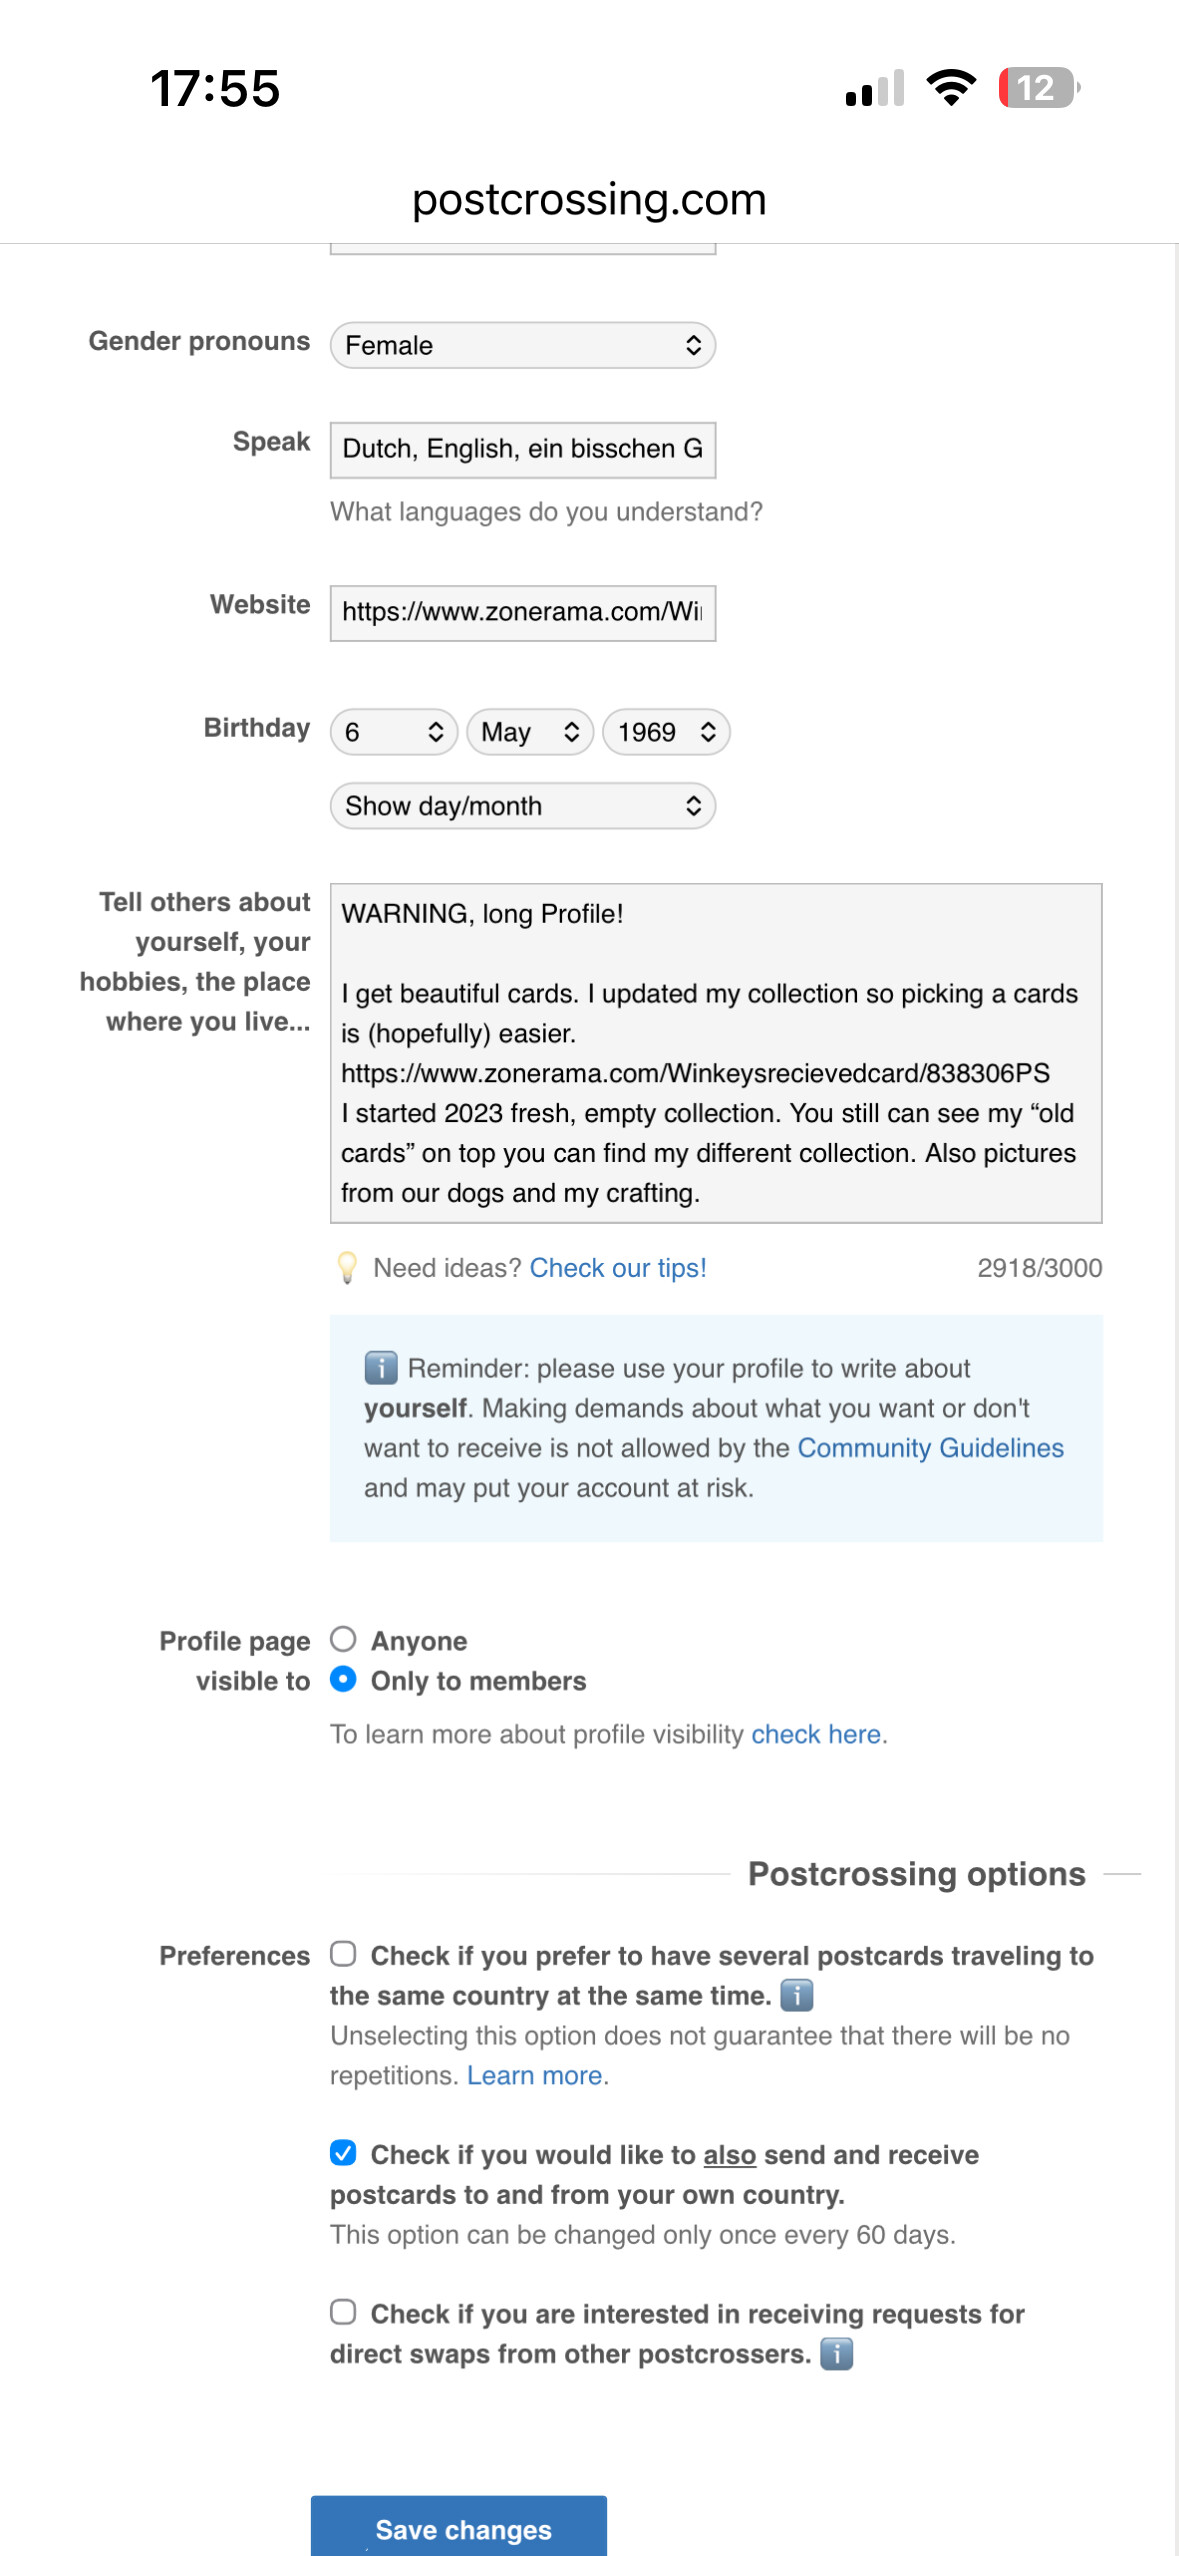Screen dimensions: 1179x2556
Task: Tap the postcrossing.com address bar
Action: [589, 199]
